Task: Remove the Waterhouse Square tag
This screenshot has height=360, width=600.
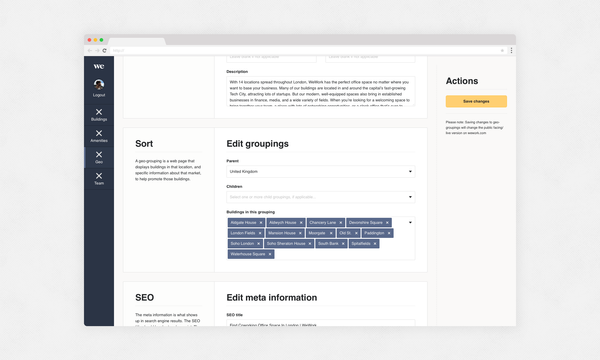Action: pos(270,254)
